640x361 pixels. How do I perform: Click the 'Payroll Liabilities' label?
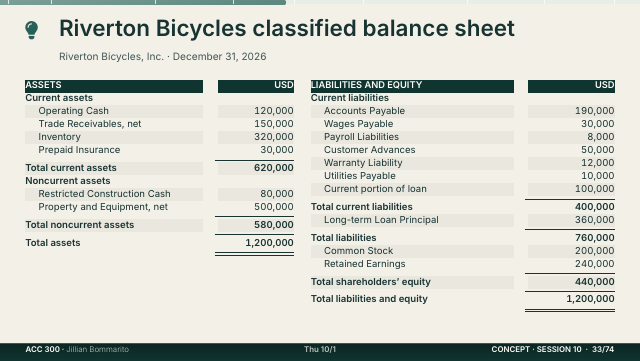(x=362, y=137)
